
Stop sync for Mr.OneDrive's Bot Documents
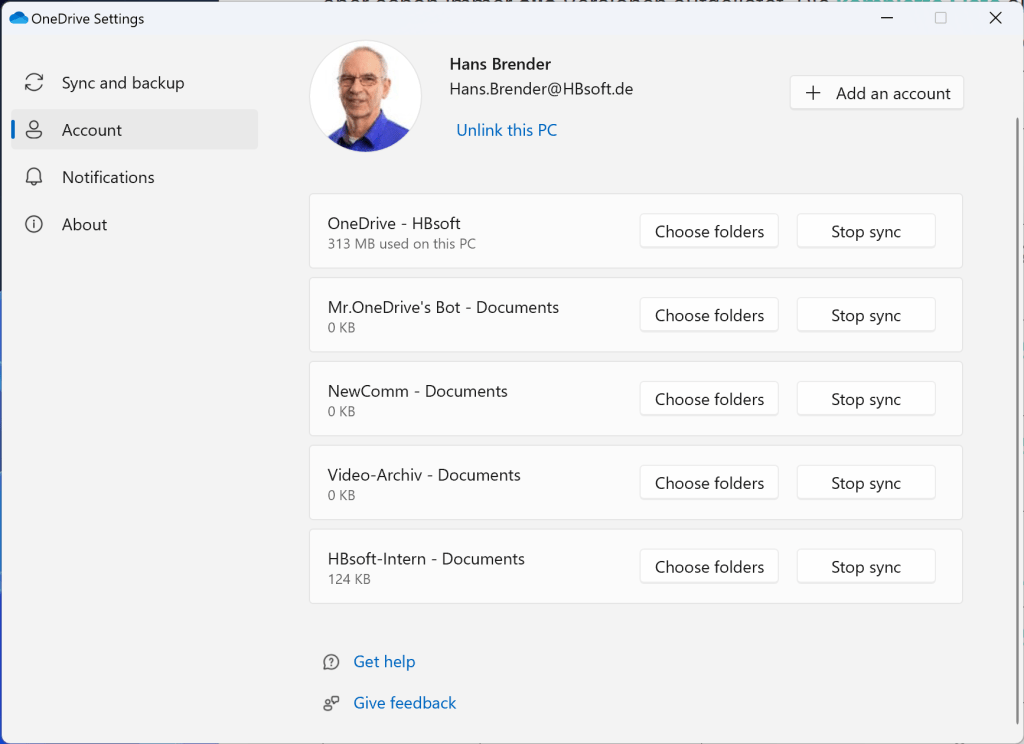[865, 316]
